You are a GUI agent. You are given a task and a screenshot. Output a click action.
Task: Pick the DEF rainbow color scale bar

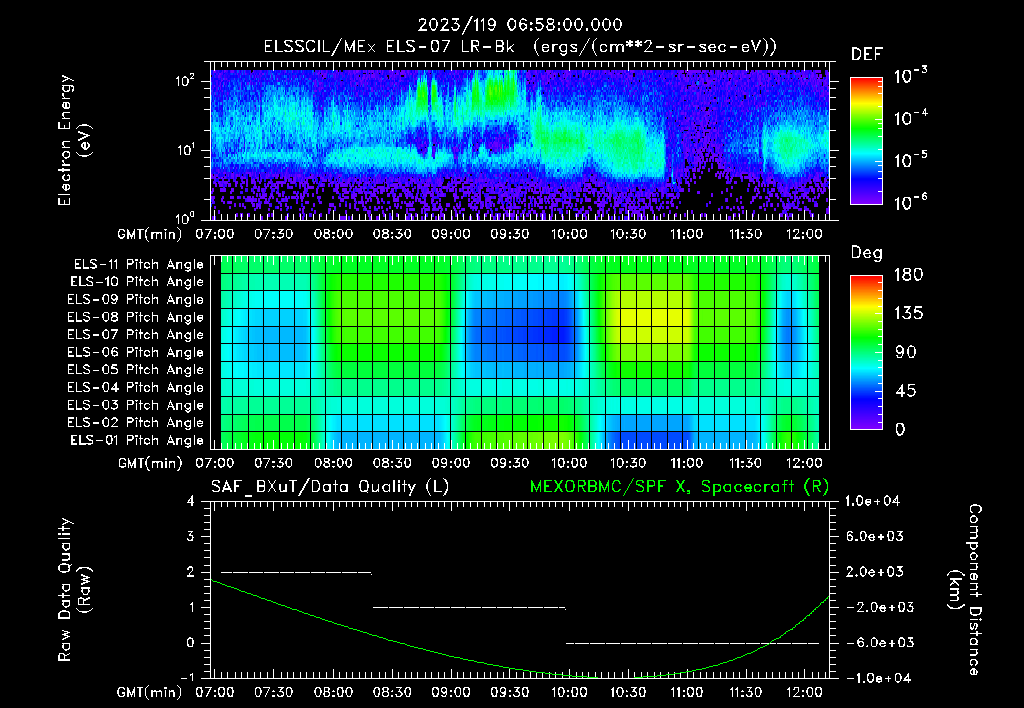pos(866,140)
